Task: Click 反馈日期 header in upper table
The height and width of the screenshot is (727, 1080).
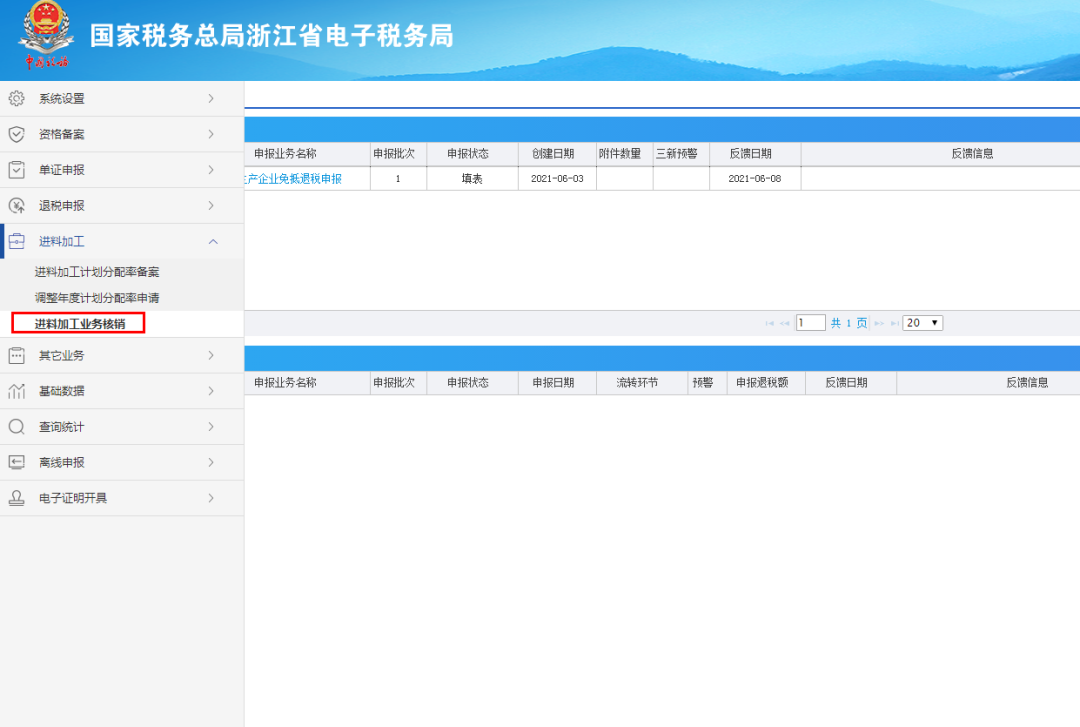Action: [751, 154]
